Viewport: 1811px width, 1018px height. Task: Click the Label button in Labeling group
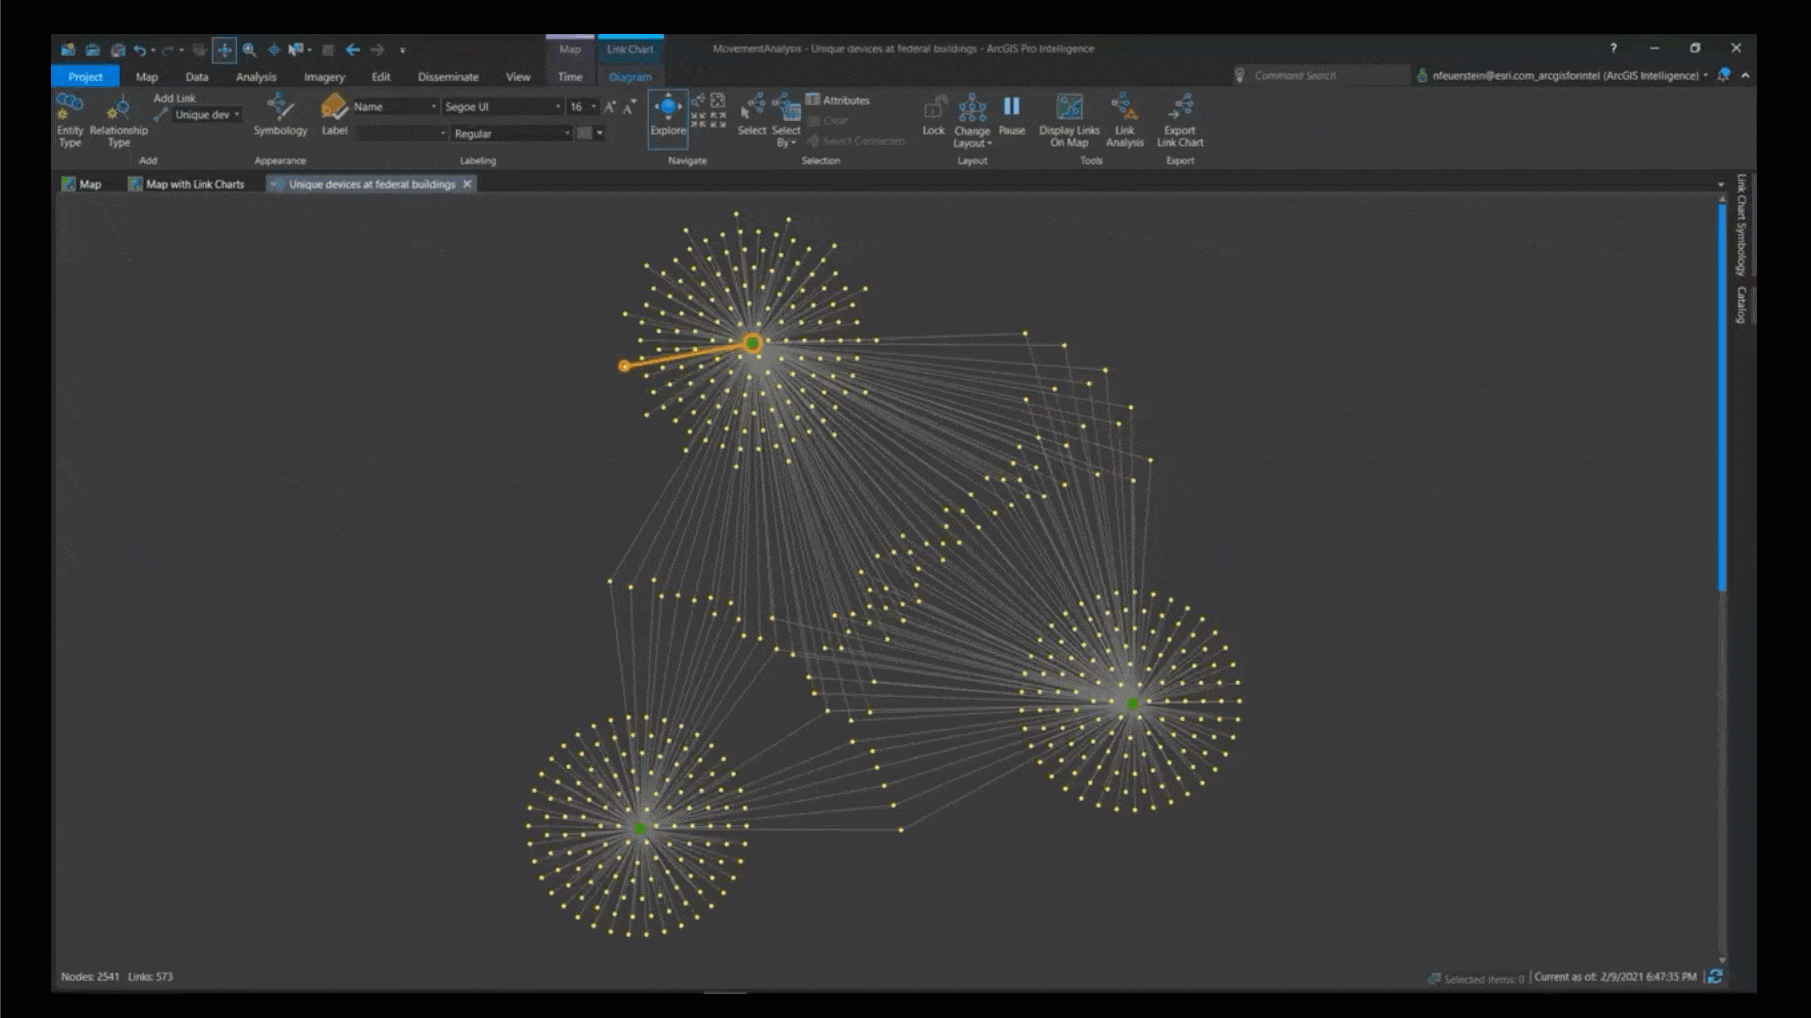[x=333, y=118]
